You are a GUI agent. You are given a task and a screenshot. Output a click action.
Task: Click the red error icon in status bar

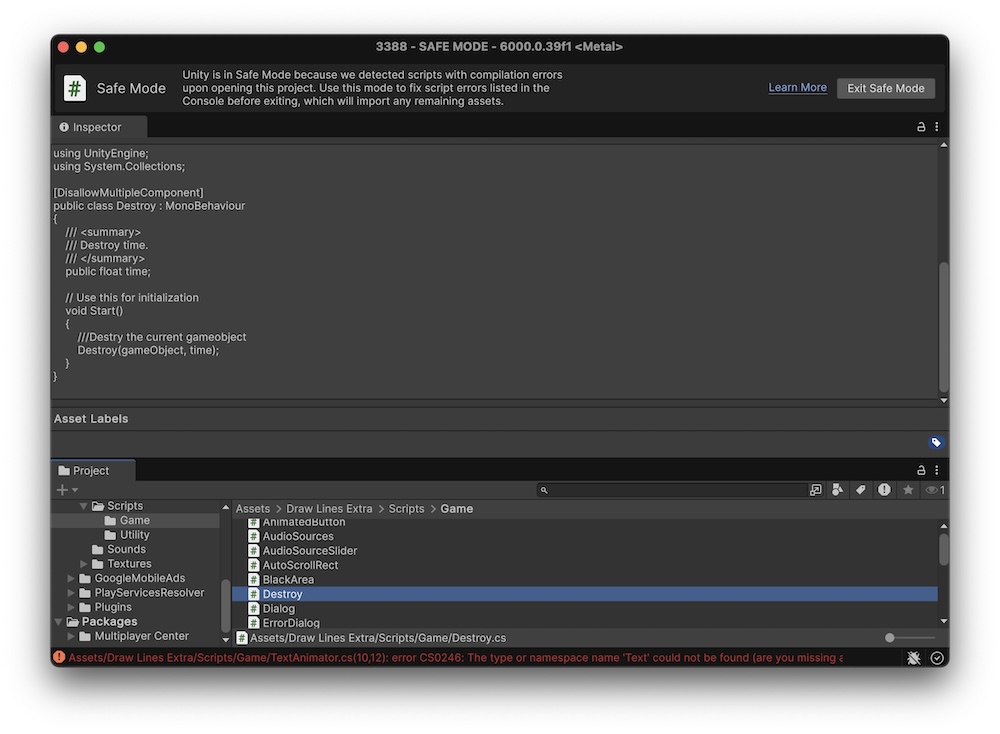tap(60, 657)
